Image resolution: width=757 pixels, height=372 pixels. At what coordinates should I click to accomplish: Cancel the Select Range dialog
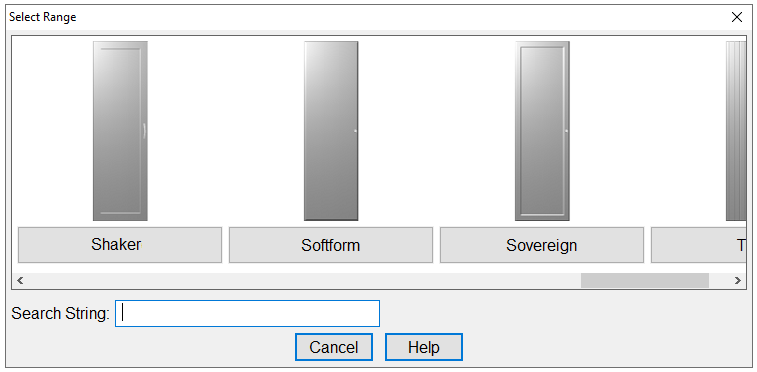coord(334,347)
